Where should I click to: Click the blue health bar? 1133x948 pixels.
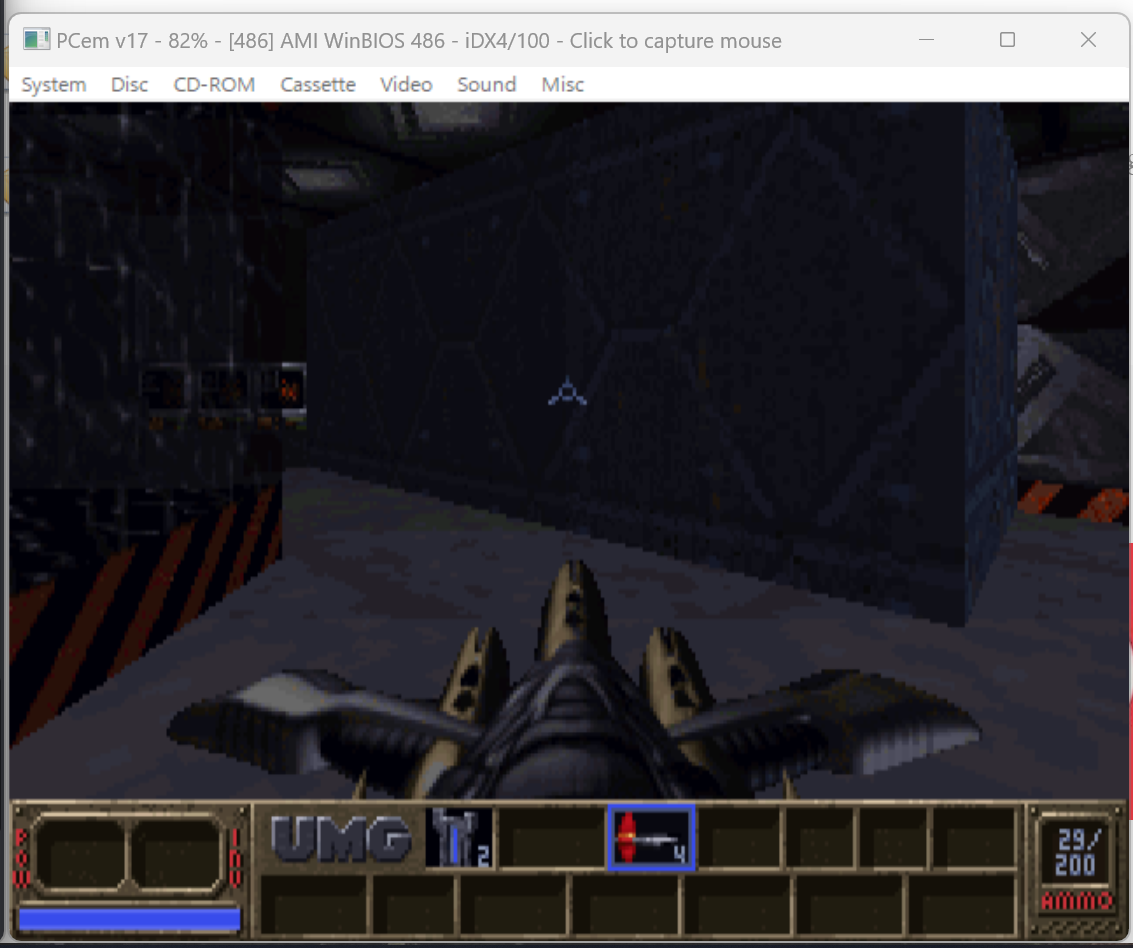pos(129,918)
